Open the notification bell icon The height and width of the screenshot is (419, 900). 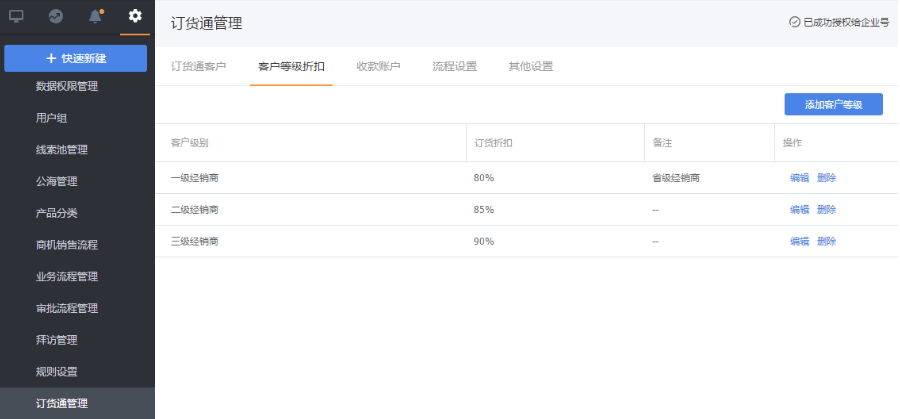tap(95, 16)
